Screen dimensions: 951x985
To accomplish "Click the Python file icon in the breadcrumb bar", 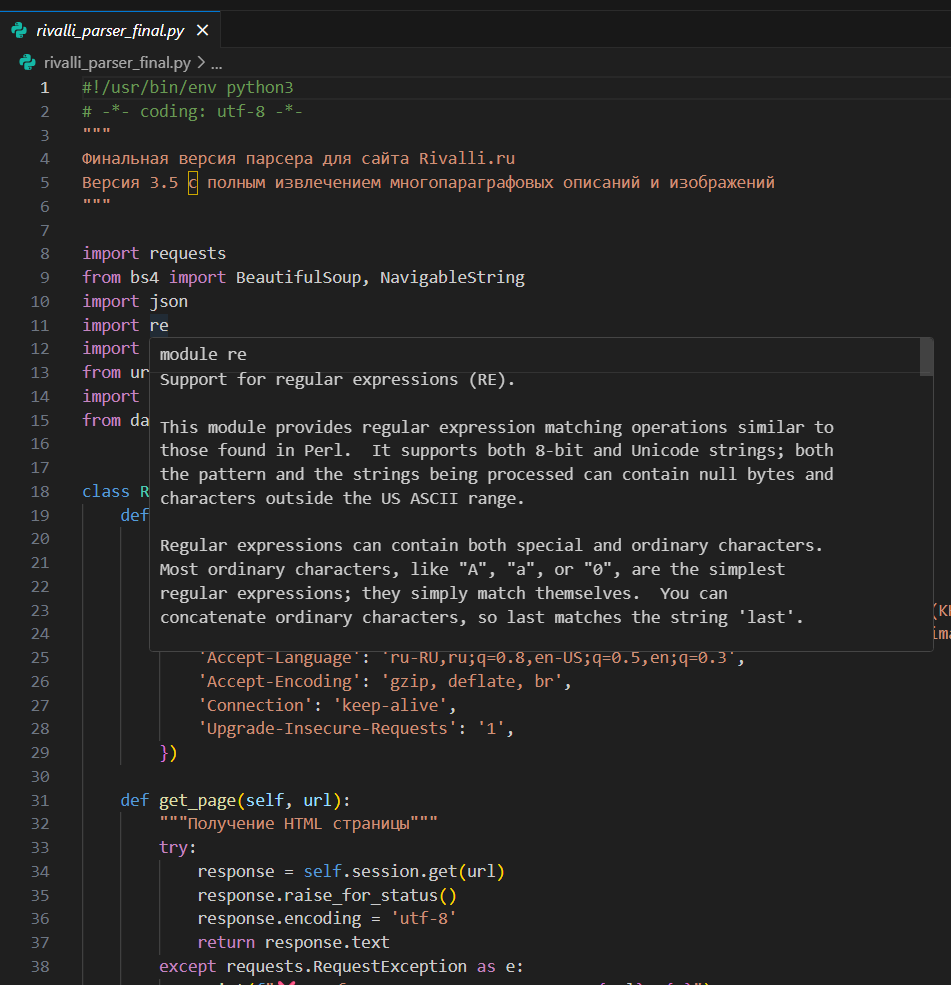I will pyautogui.click(x=28, y=62).
